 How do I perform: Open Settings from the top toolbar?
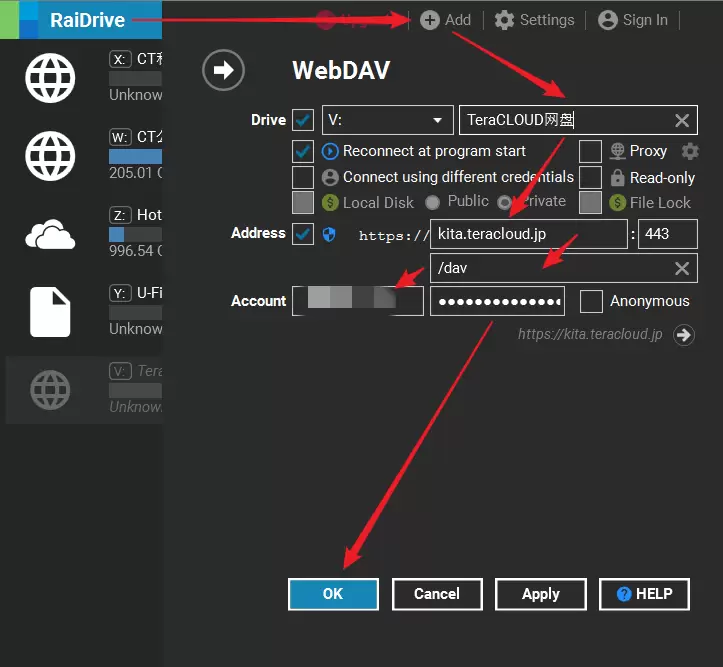[x=534, y=20]
